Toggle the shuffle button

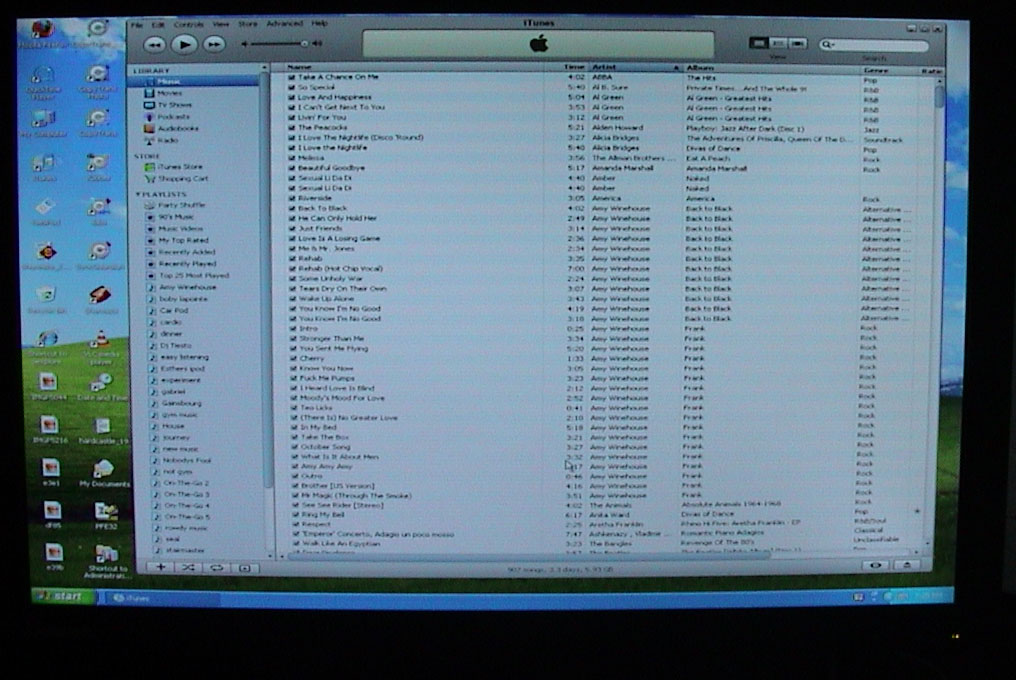(188, 568)
